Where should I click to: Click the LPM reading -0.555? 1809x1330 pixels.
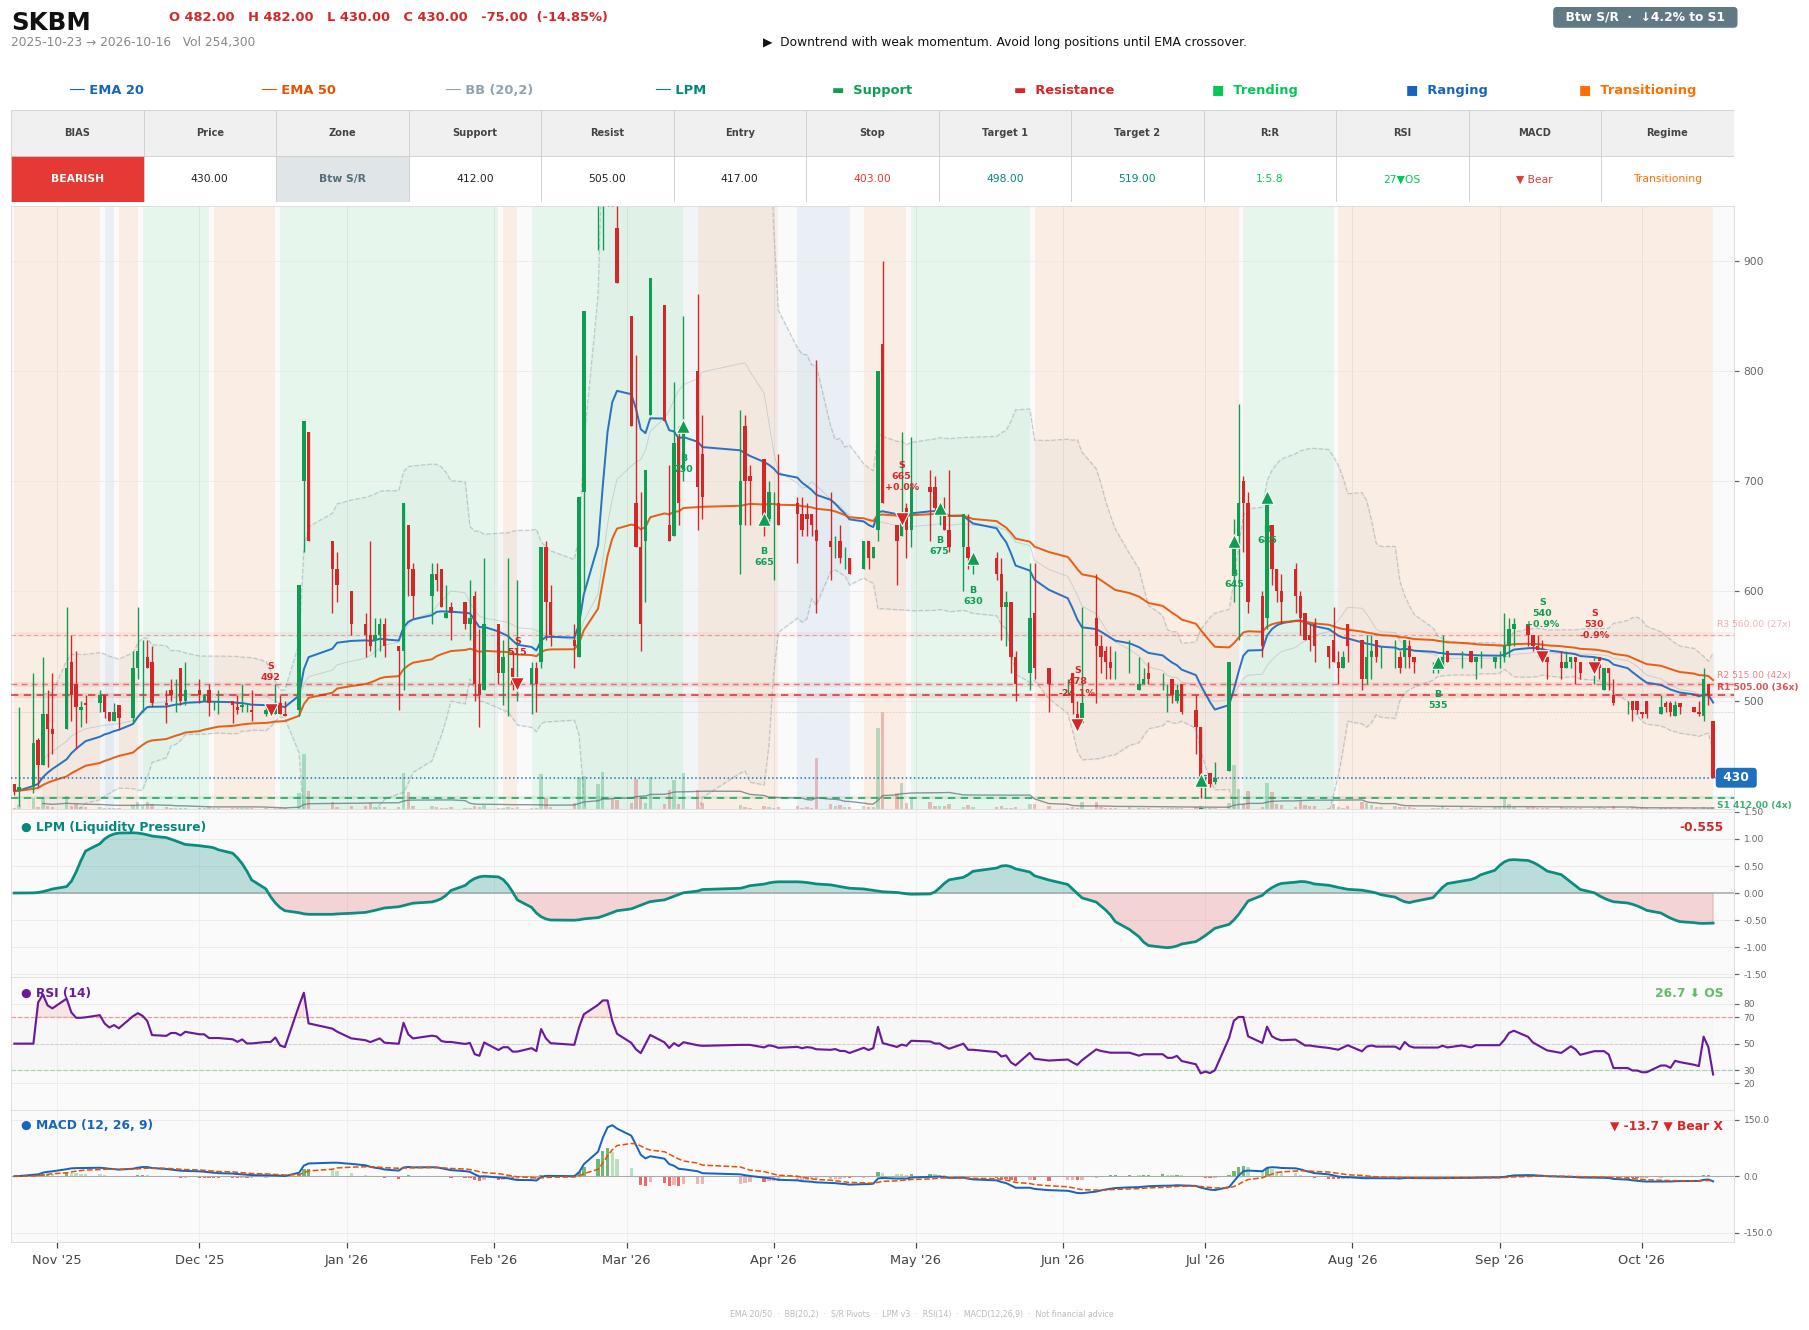(x=1701, y=827)
